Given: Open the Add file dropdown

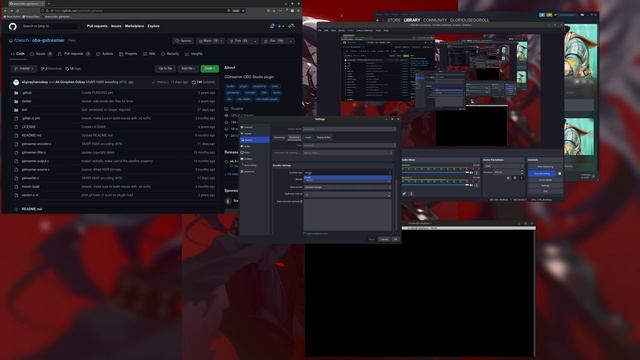Looking at the screenshot, I should point(188,69).
